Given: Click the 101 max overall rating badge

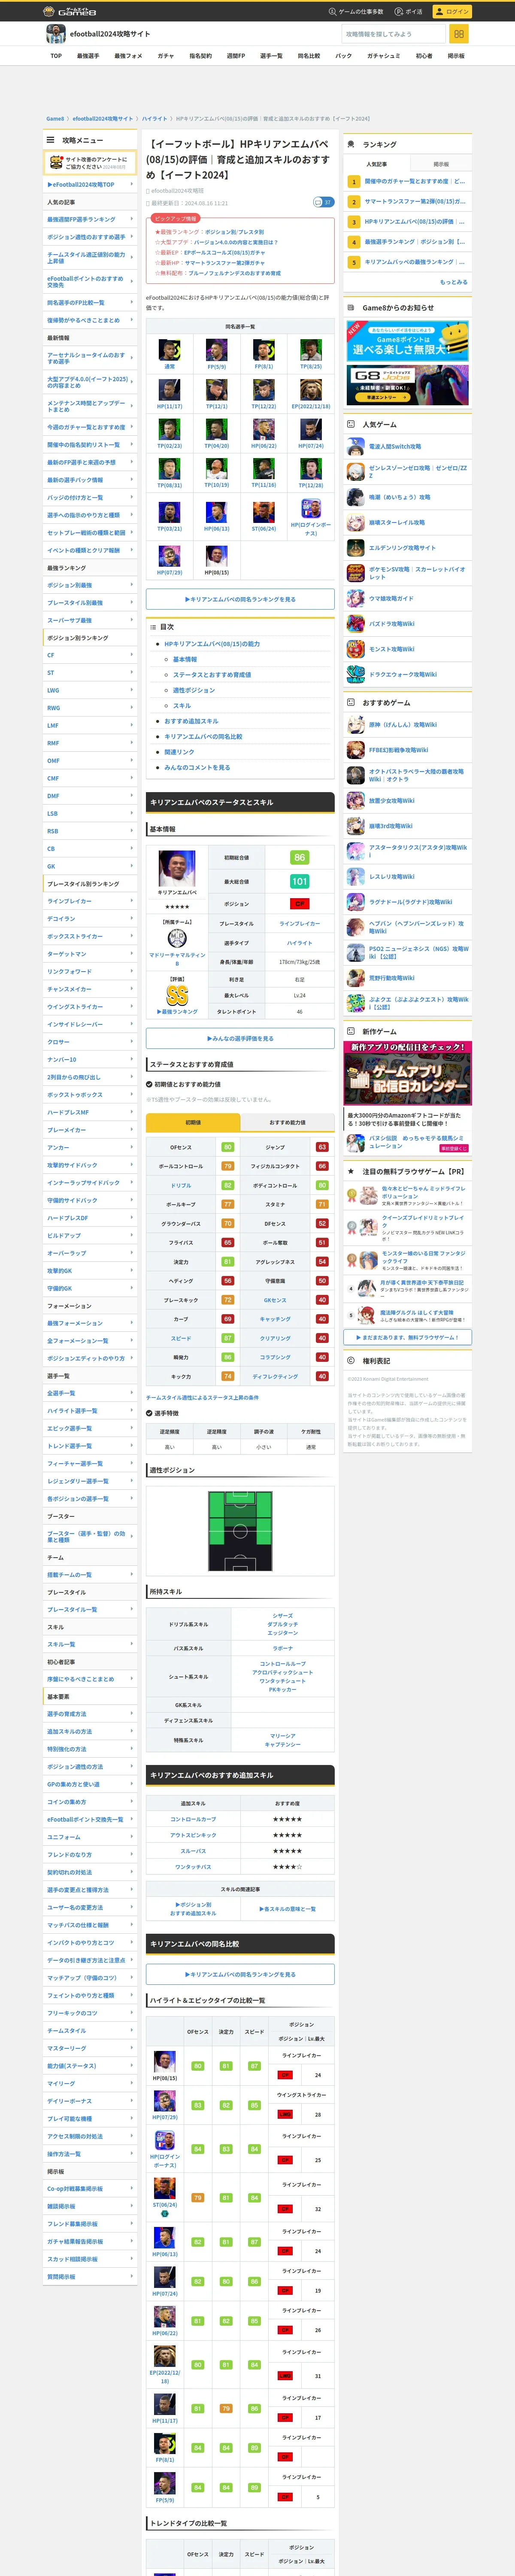Looking at the screenshot, I should click(299, 881).
